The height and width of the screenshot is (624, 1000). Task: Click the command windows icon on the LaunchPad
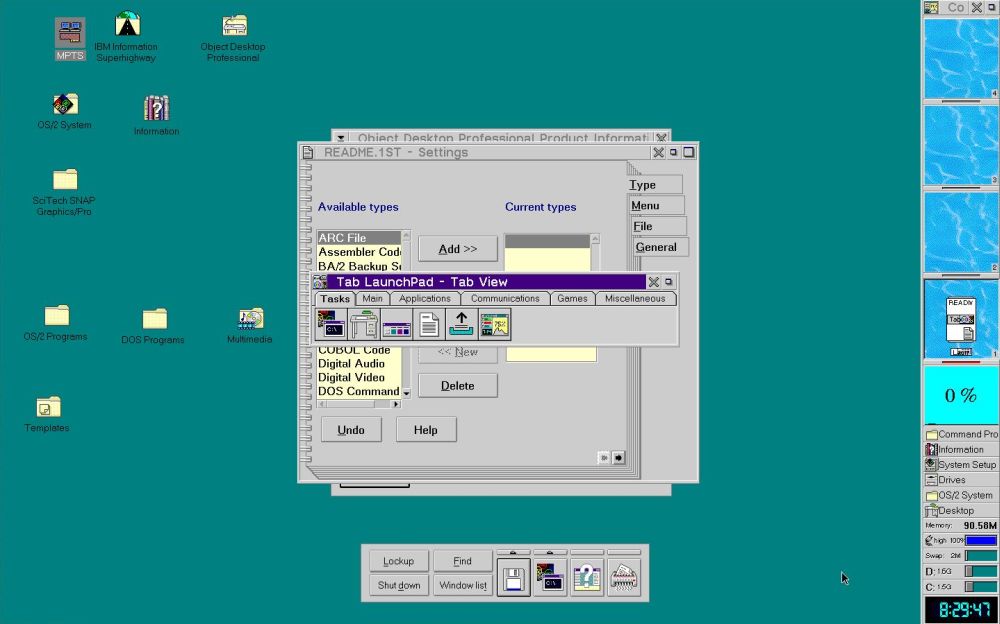coord(550,577)
